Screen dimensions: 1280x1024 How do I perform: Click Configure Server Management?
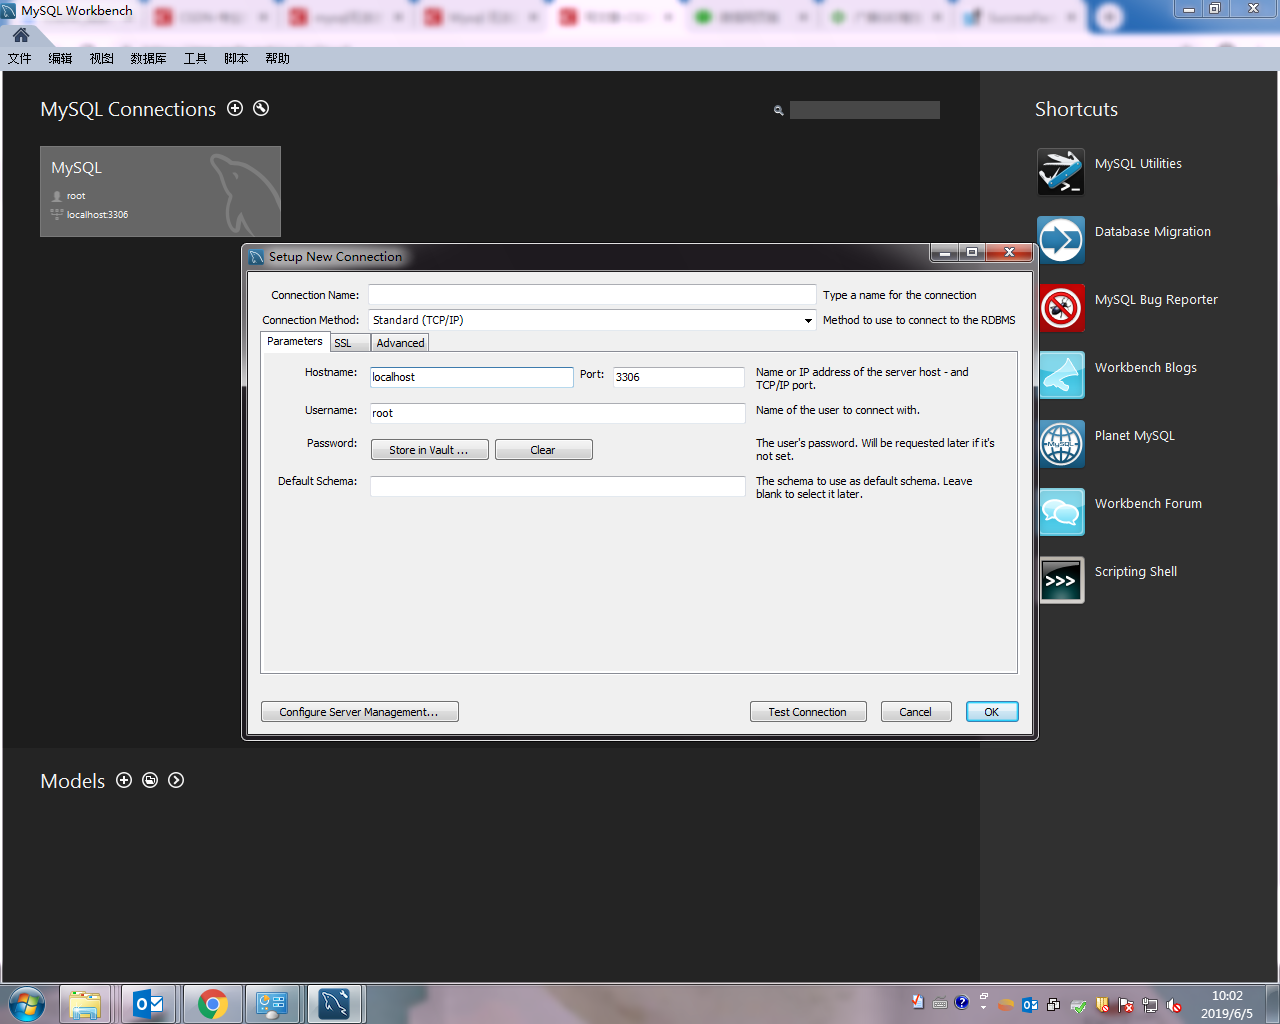pyautogui.click(x=359, y=711)
